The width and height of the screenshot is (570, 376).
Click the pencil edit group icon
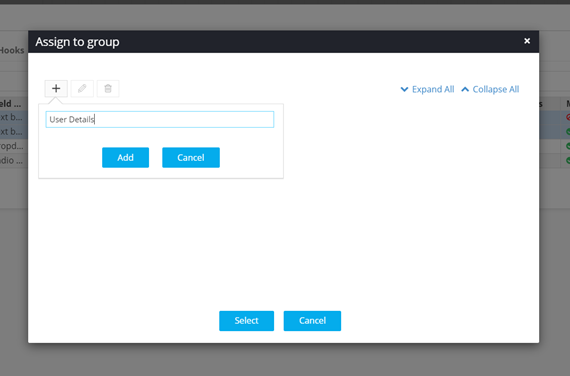tap(82, 89)
